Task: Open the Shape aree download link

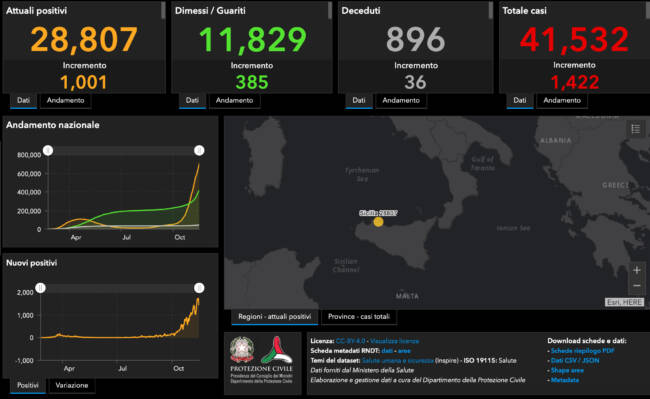Action: pos(567,370)
